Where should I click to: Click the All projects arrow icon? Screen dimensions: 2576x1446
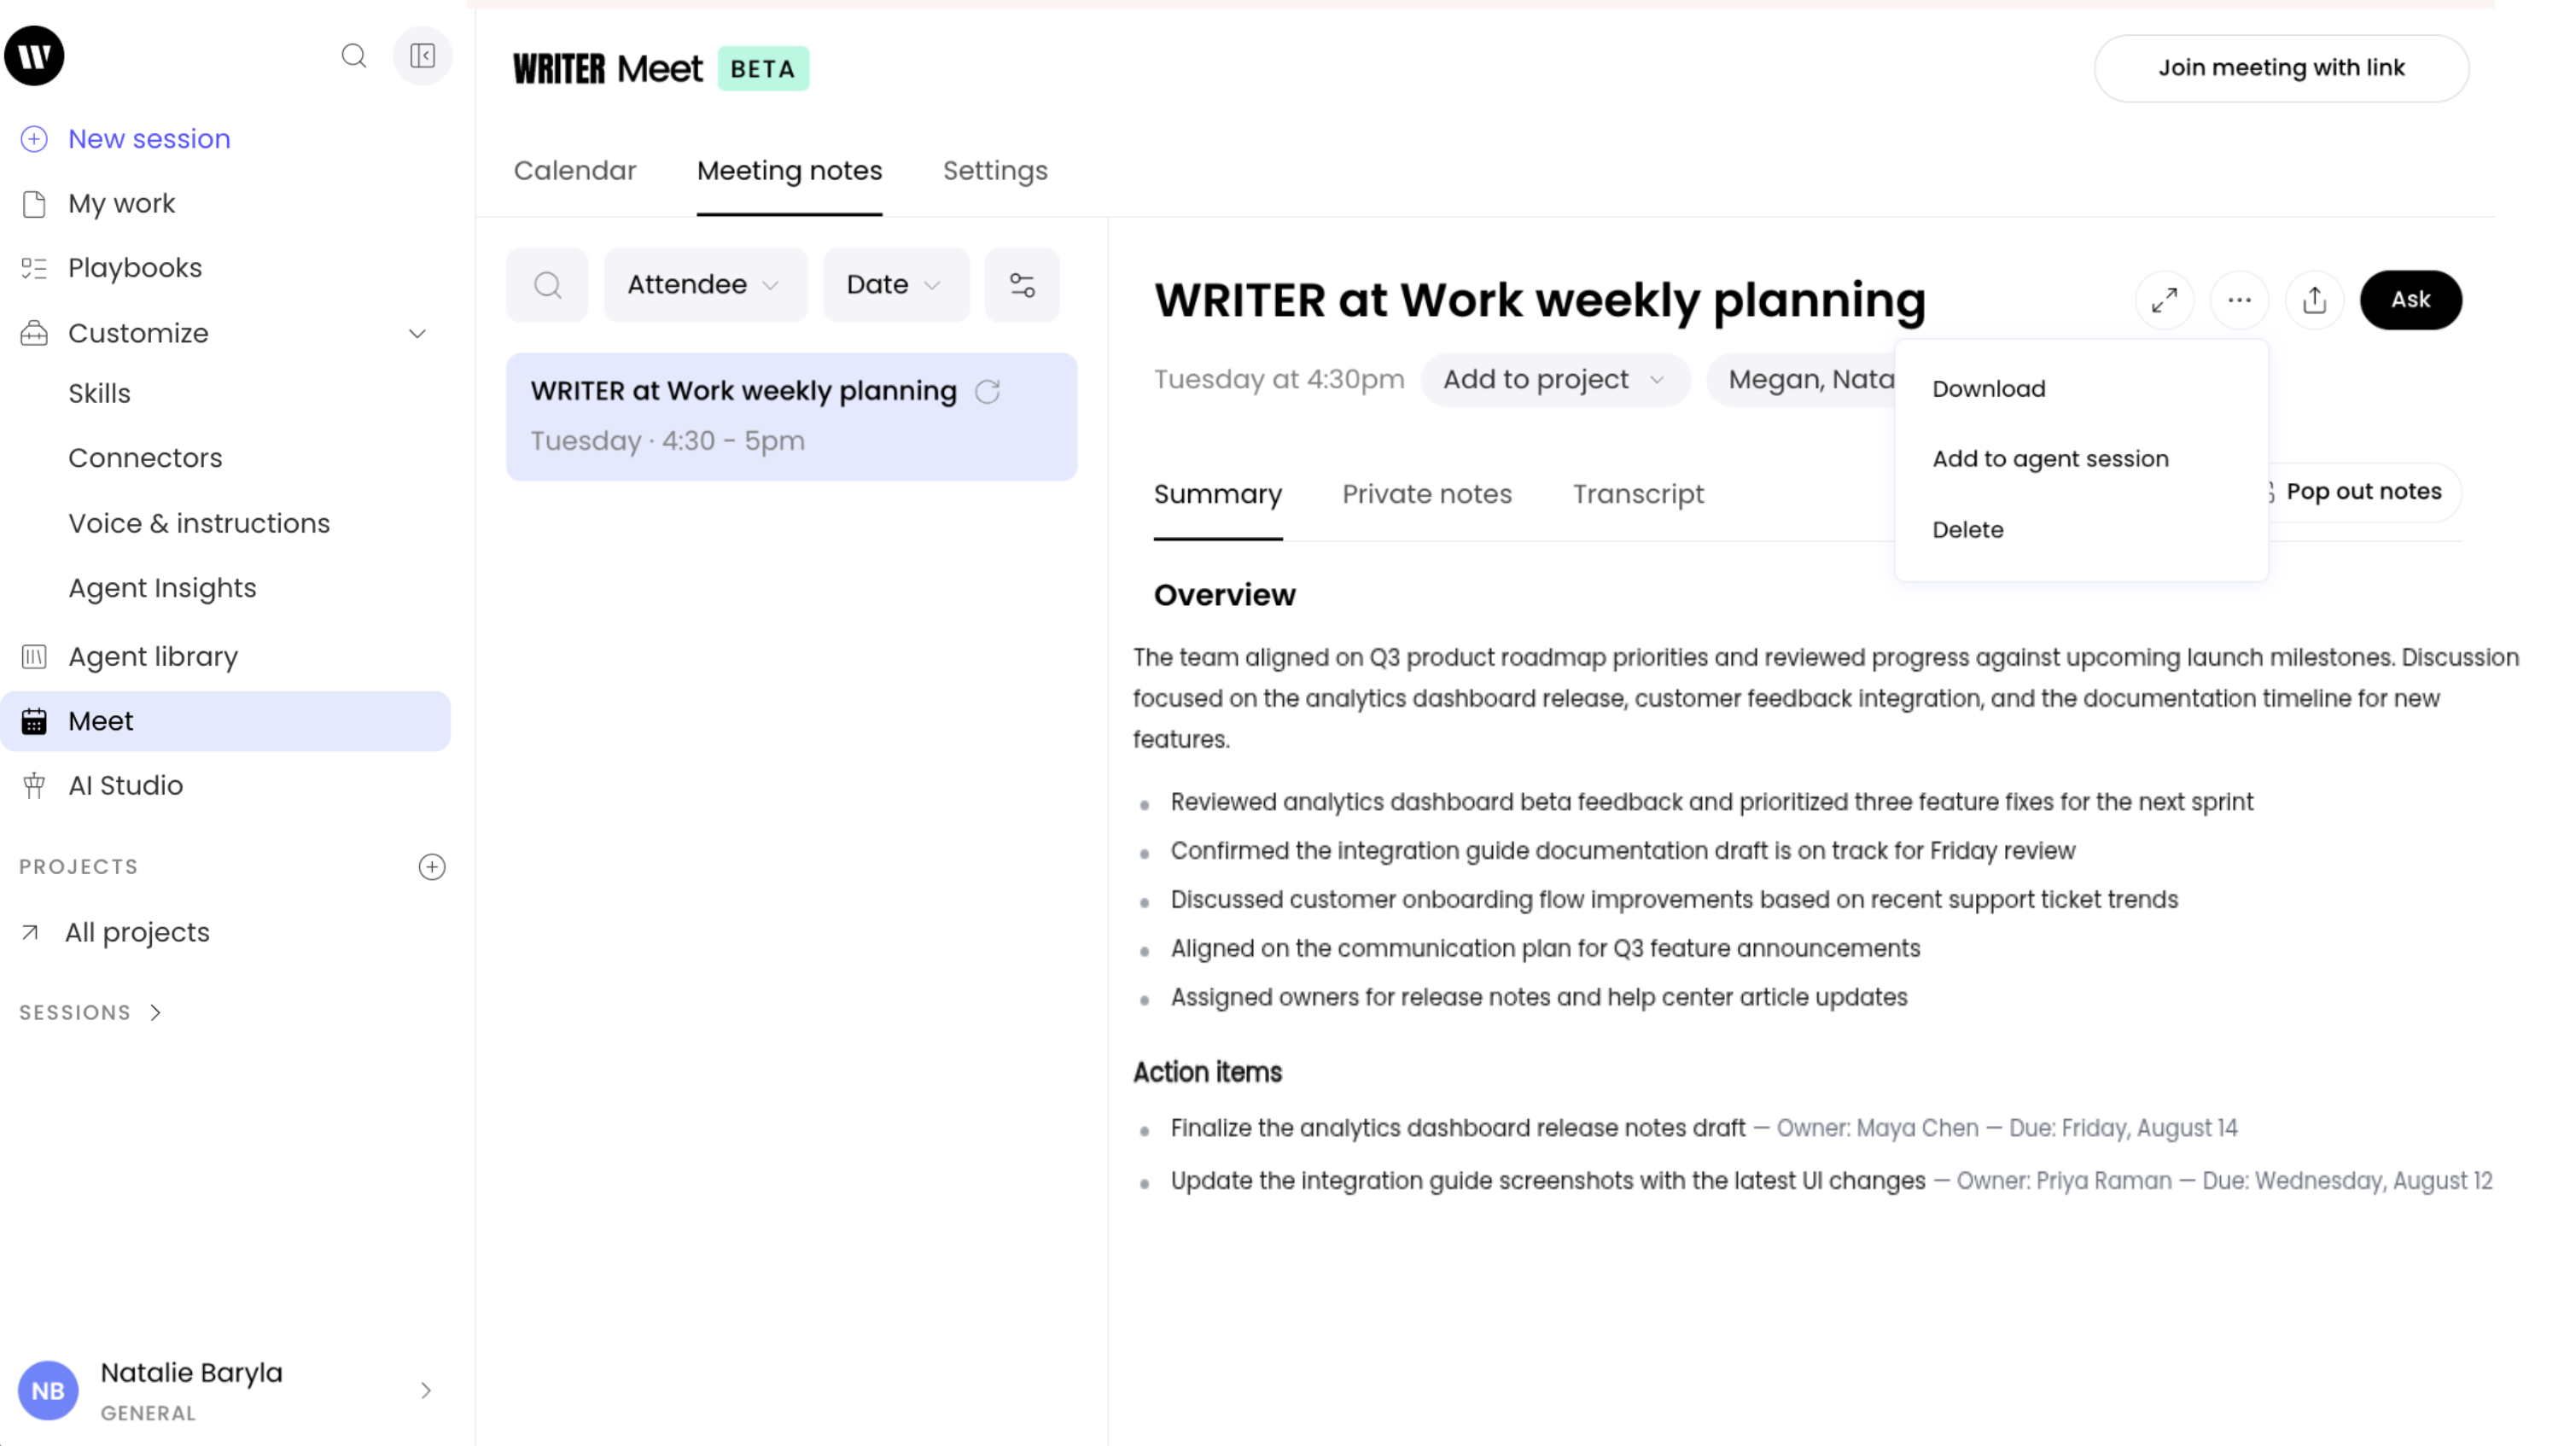tap(30, 933)
